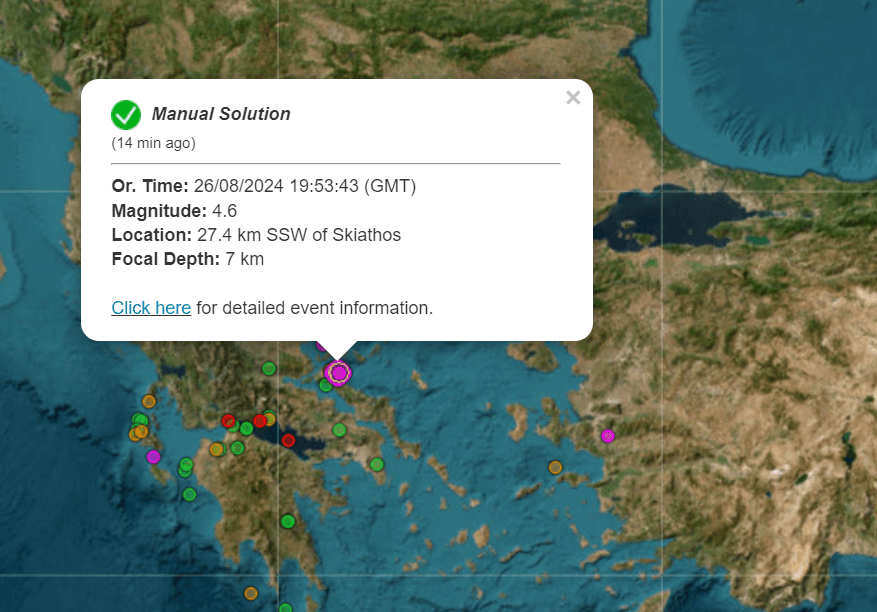Image resolution: width=877 pixels, height=612 pixels.
Task: Close the earthquake info popup
Action: [x=573, y=97]
